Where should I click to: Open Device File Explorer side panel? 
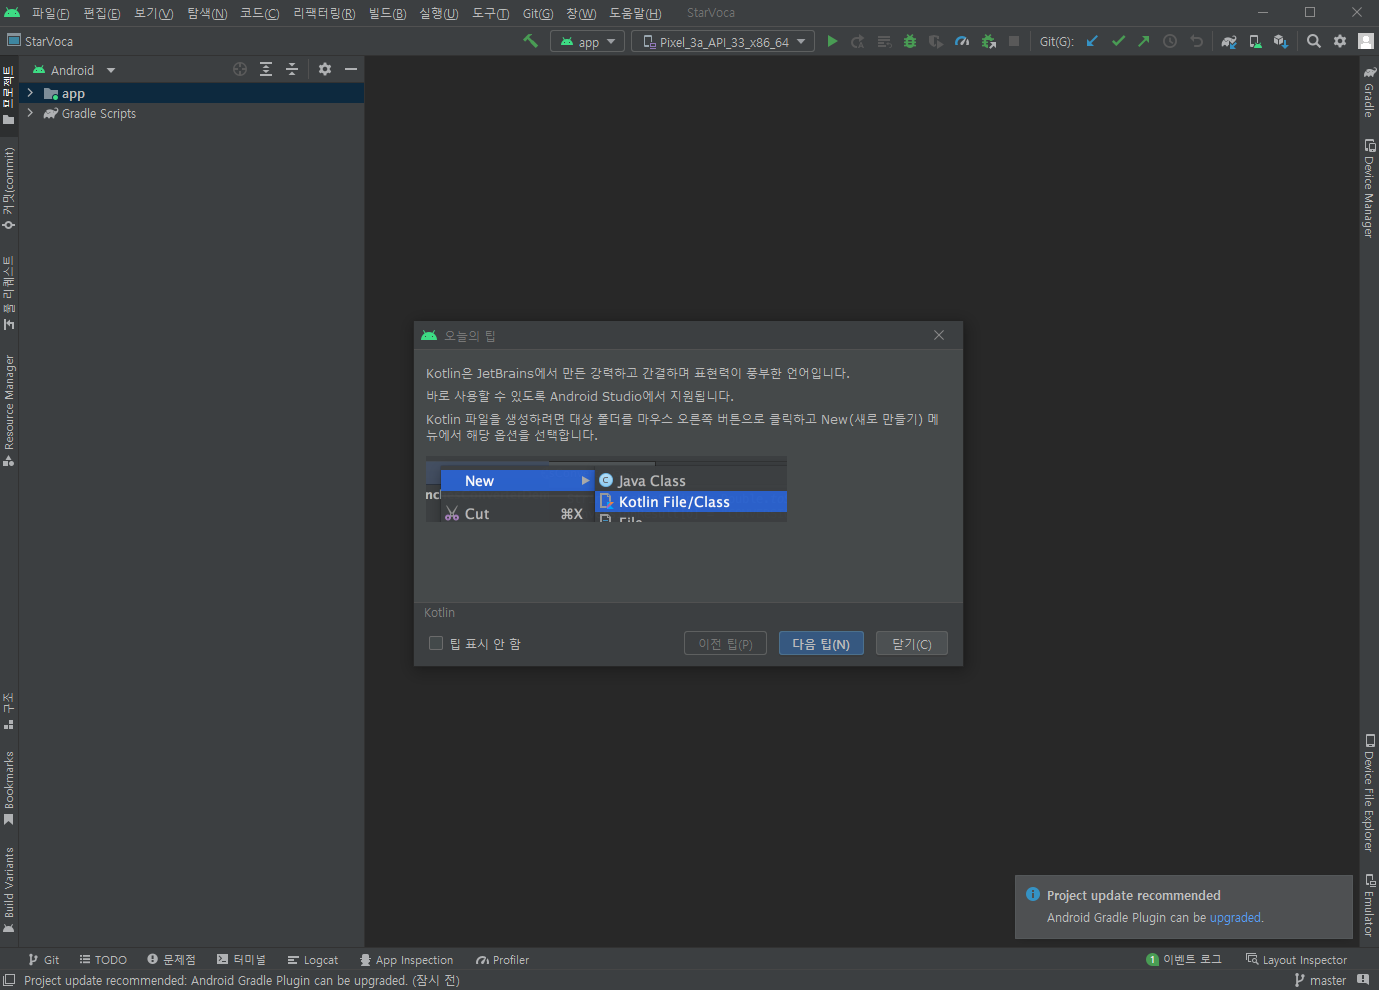pyautogui.click(x=1369, y=793)
